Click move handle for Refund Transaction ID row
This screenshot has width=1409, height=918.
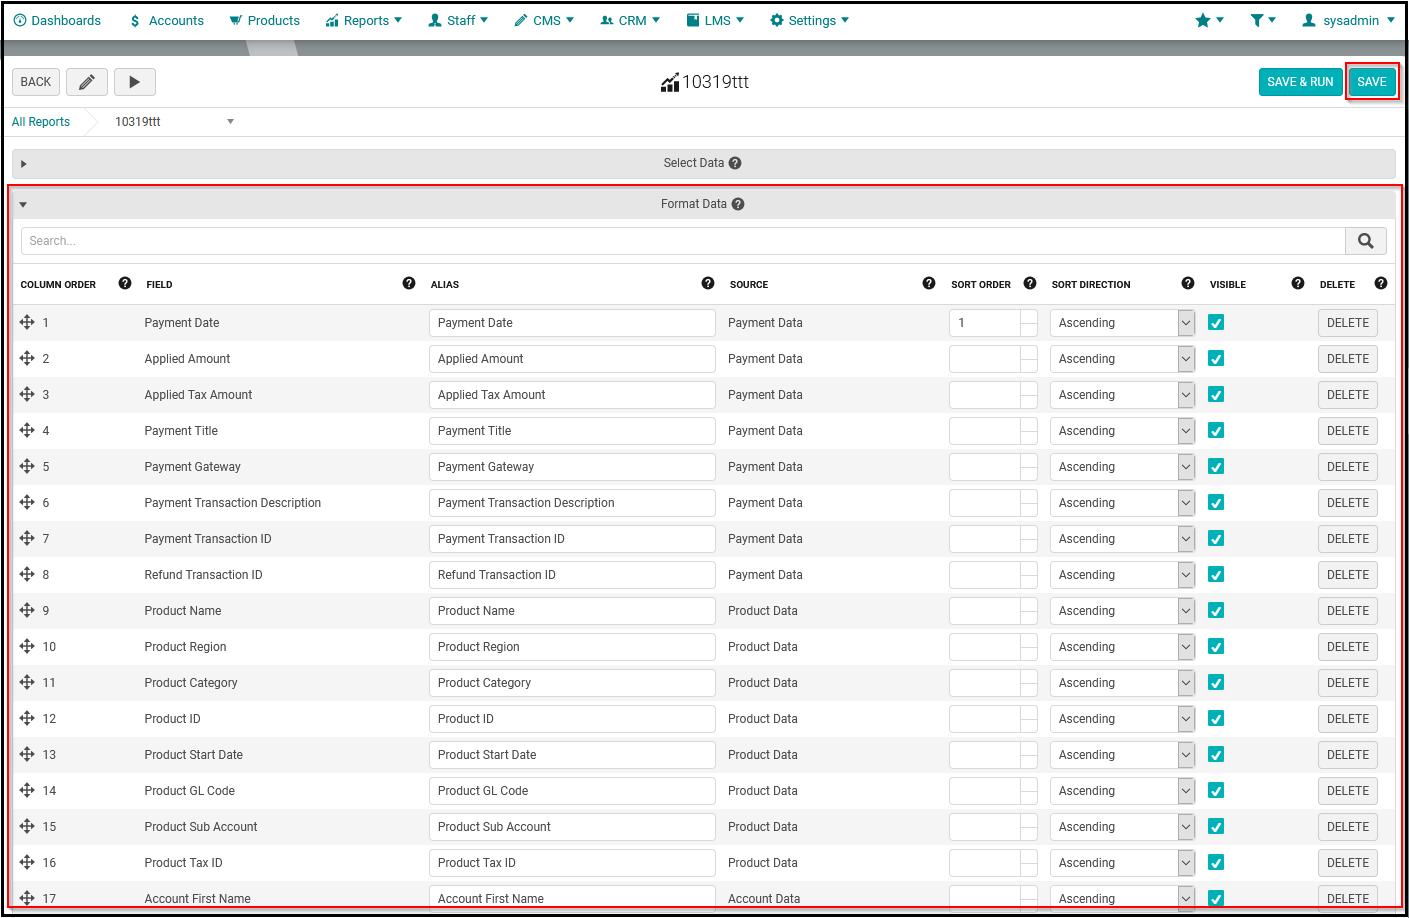(27, 574)
